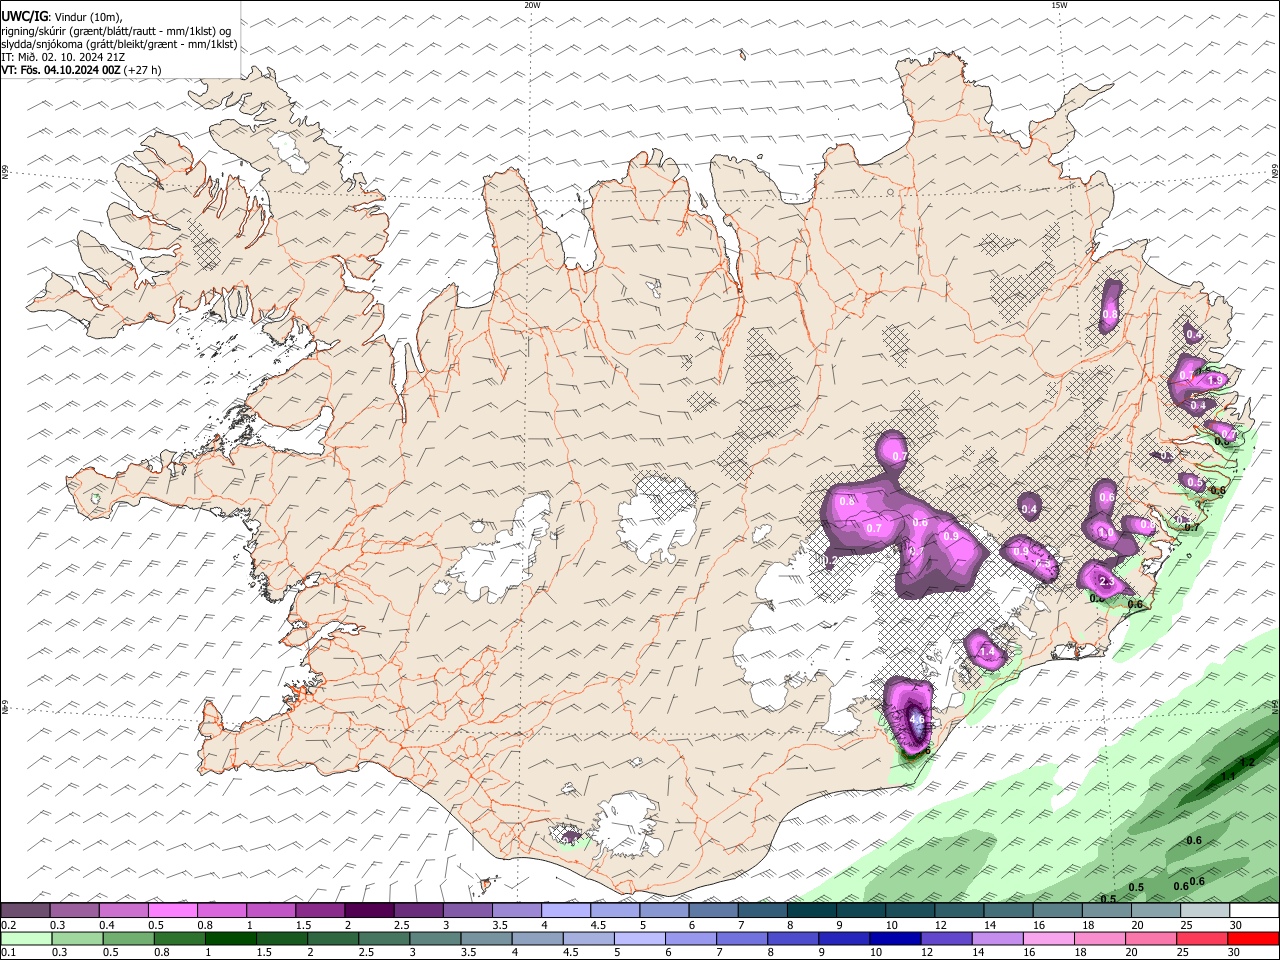Select the palest green lower swatch between 0.1 and 0.3
Screen dimensions: 1280x960
26,939
